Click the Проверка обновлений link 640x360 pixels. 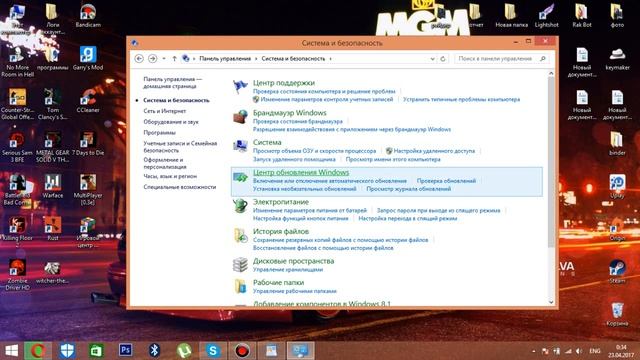pyautogui.click(x=446, y=181)
